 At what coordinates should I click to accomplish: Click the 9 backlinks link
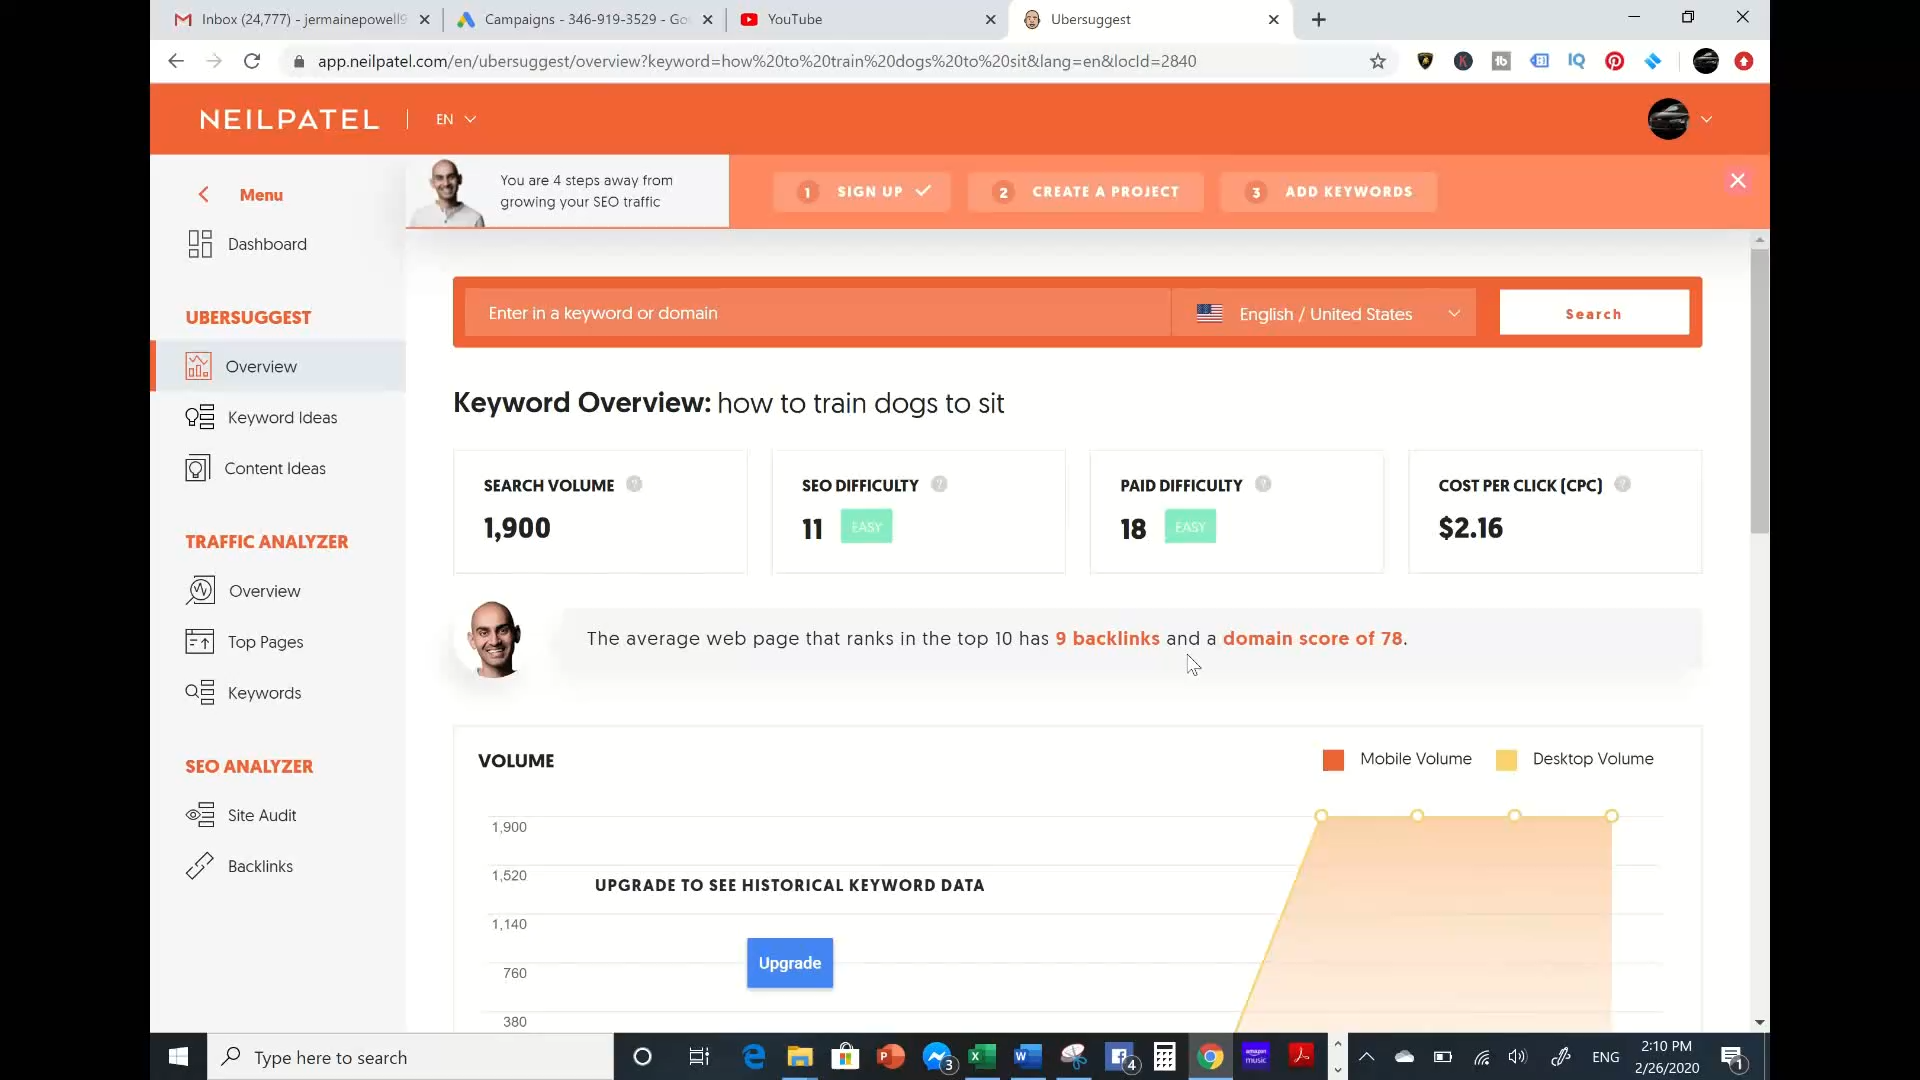click(1107, 638)
